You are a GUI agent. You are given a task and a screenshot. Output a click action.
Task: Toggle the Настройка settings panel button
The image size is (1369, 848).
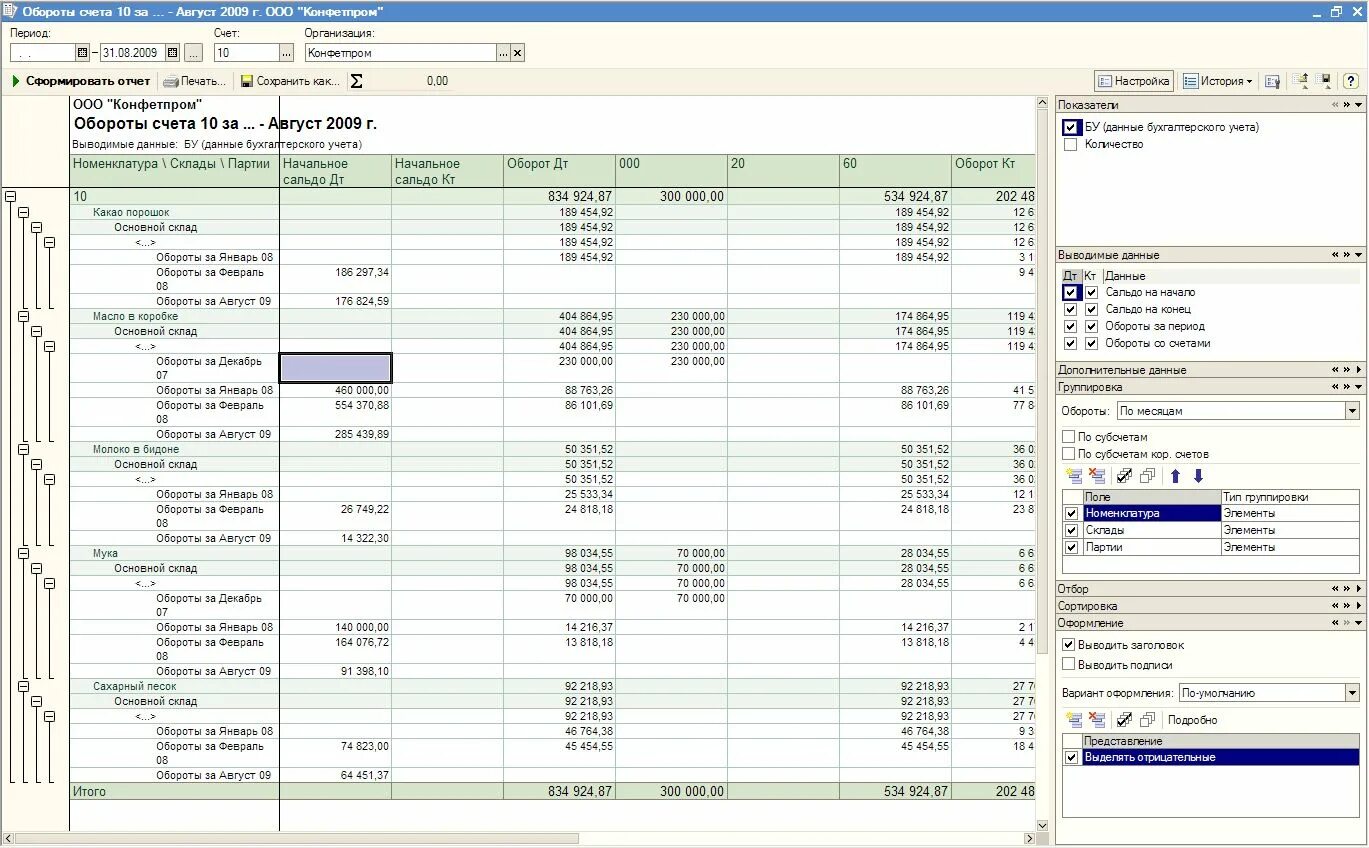pos(1134,81)
